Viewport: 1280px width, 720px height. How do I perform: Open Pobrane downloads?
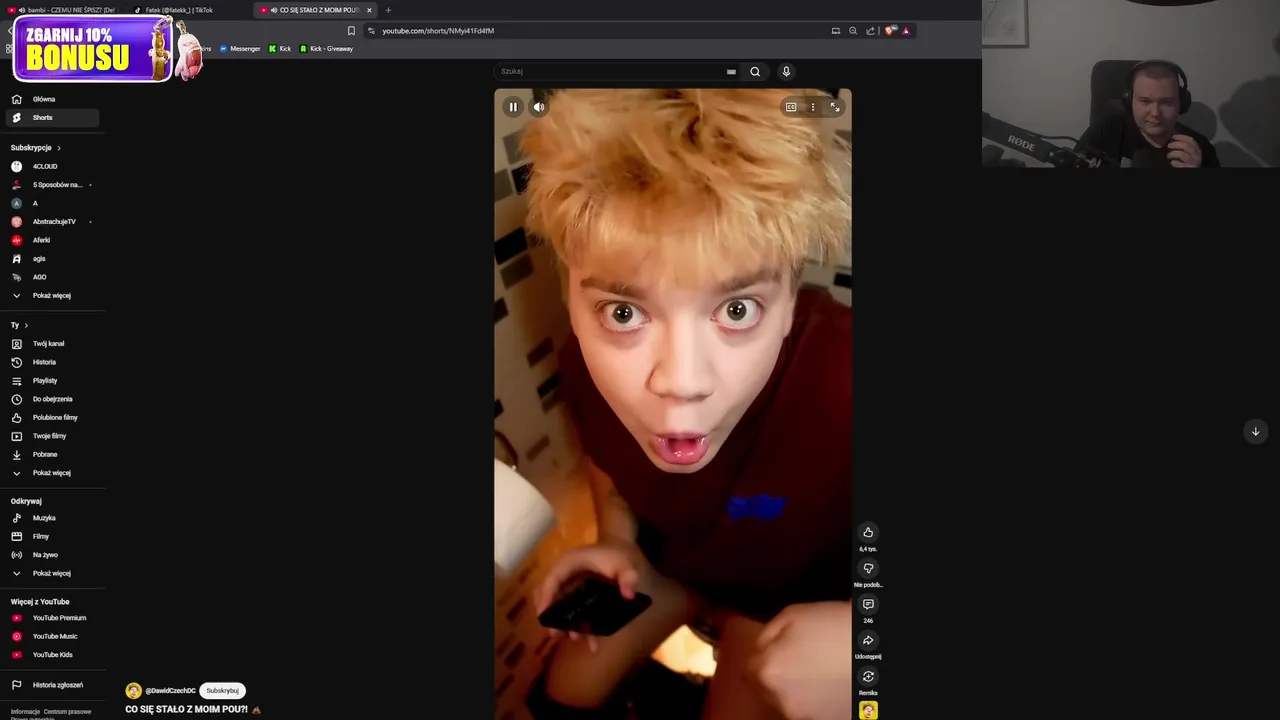click(x=52, y=454)
